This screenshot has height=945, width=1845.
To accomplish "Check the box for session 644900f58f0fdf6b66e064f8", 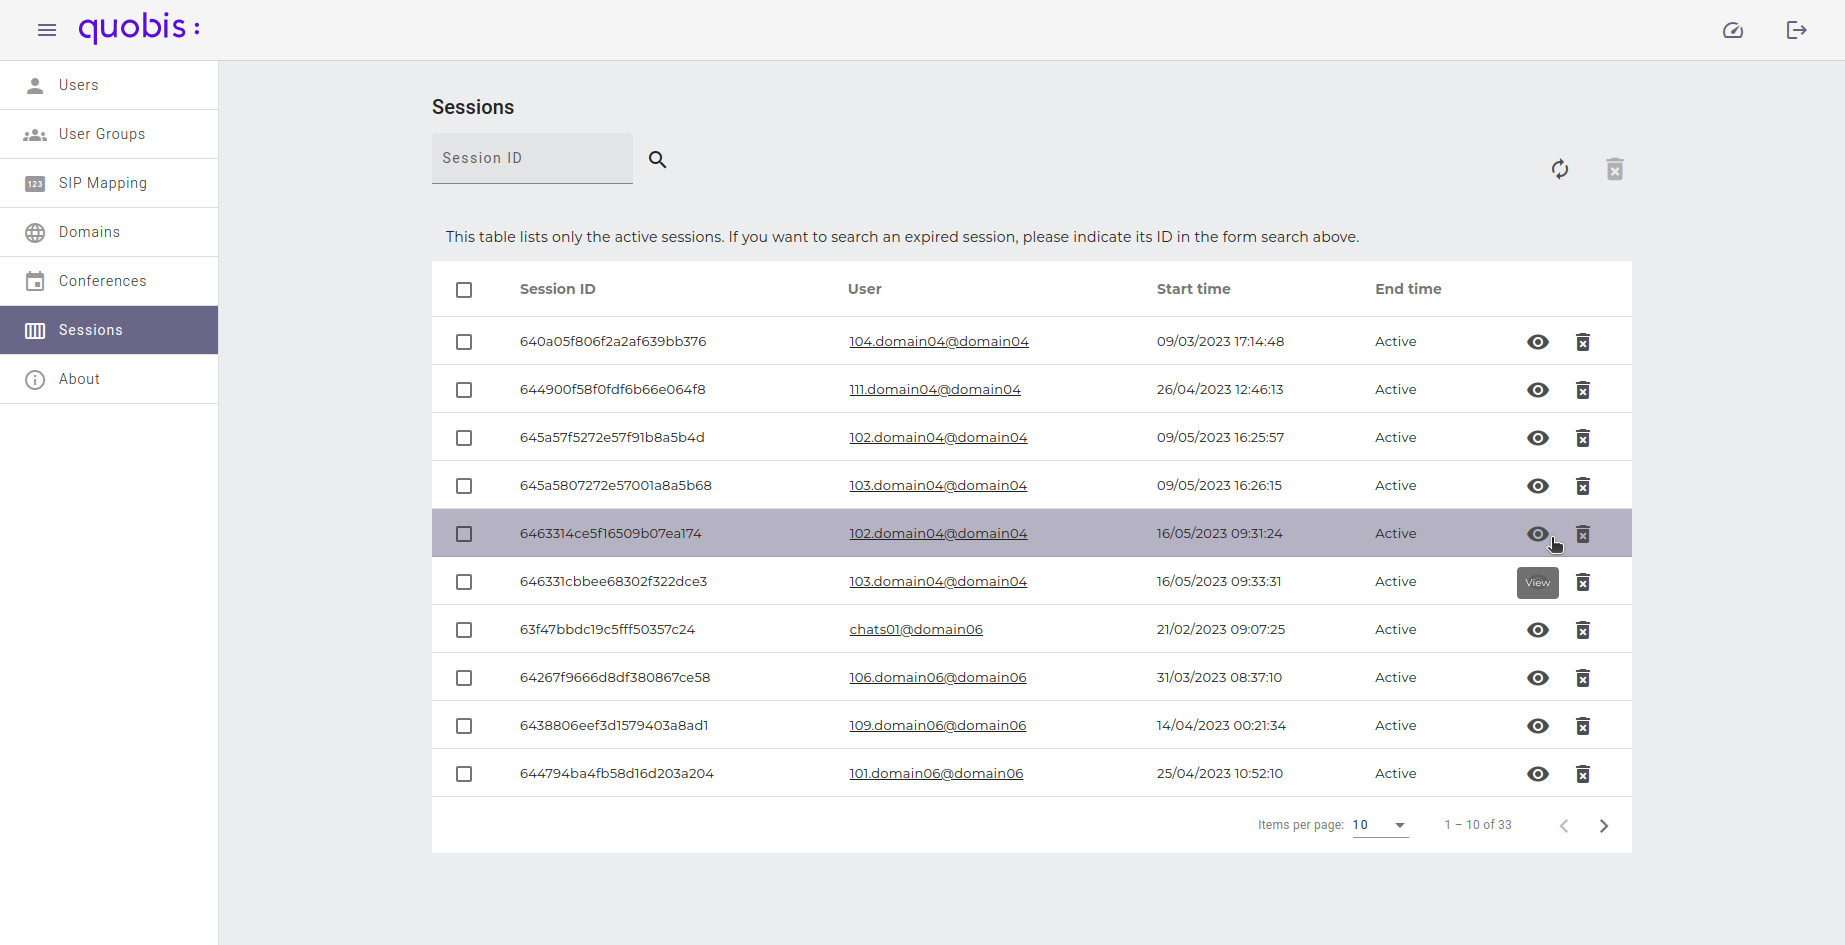I will (464, 390).
